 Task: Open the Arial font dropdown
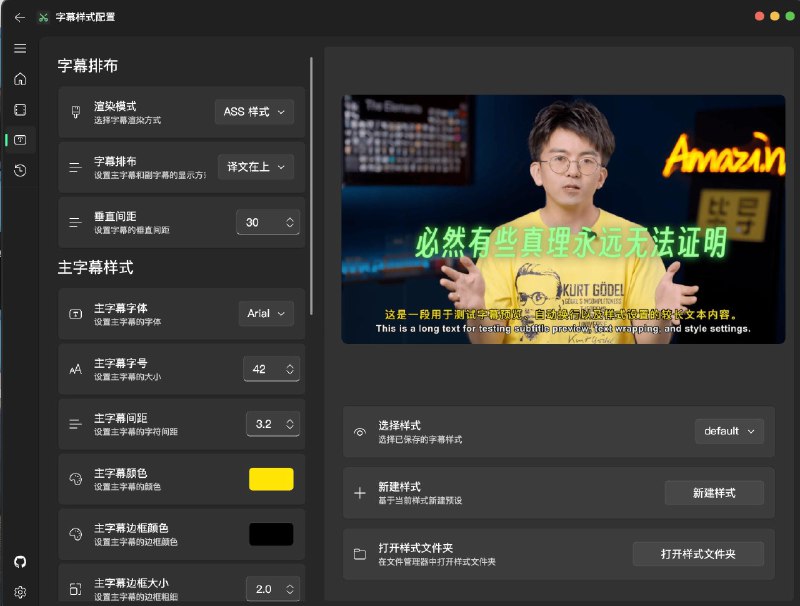tap(265, 313)
